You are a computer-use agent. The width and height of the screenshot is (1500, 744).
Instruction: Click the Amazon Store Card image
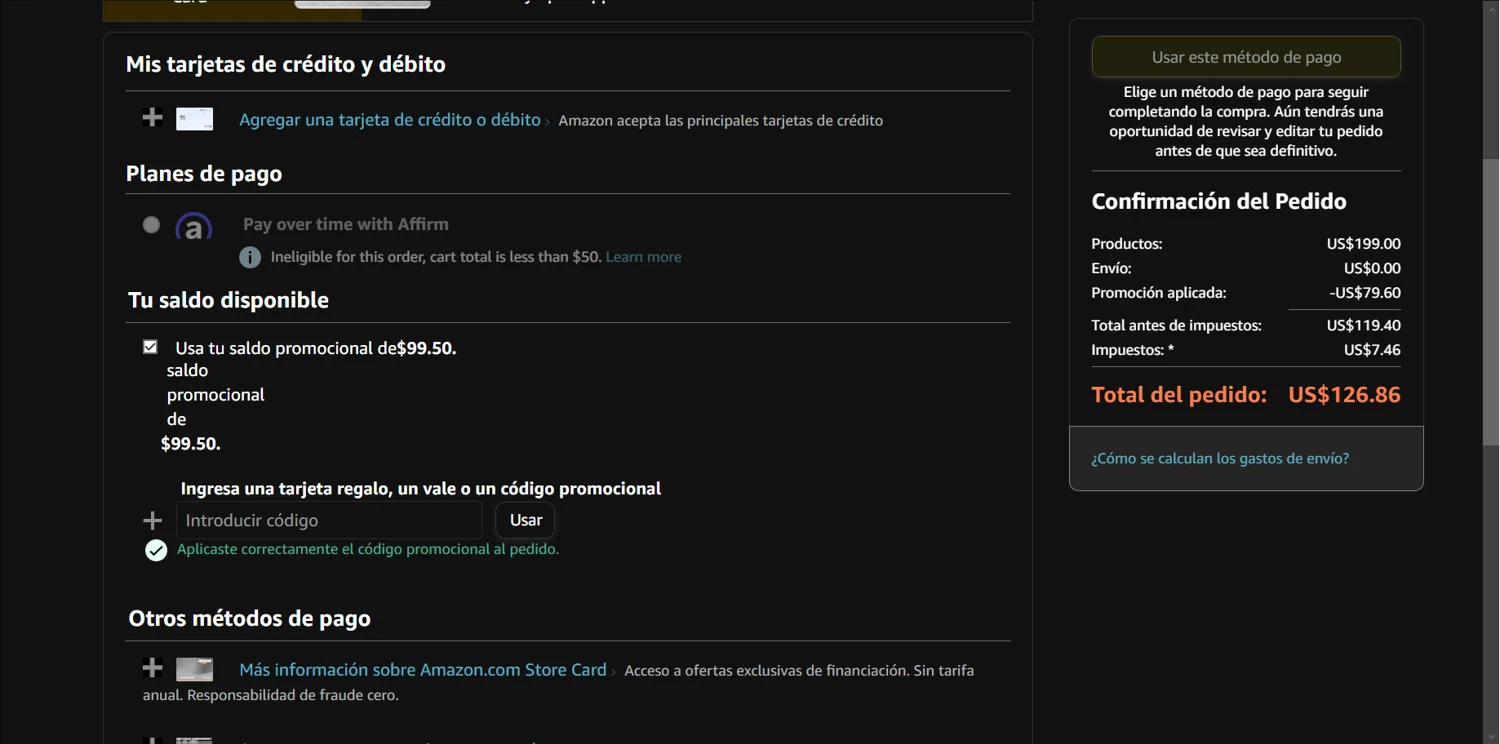tap(194, 669)
